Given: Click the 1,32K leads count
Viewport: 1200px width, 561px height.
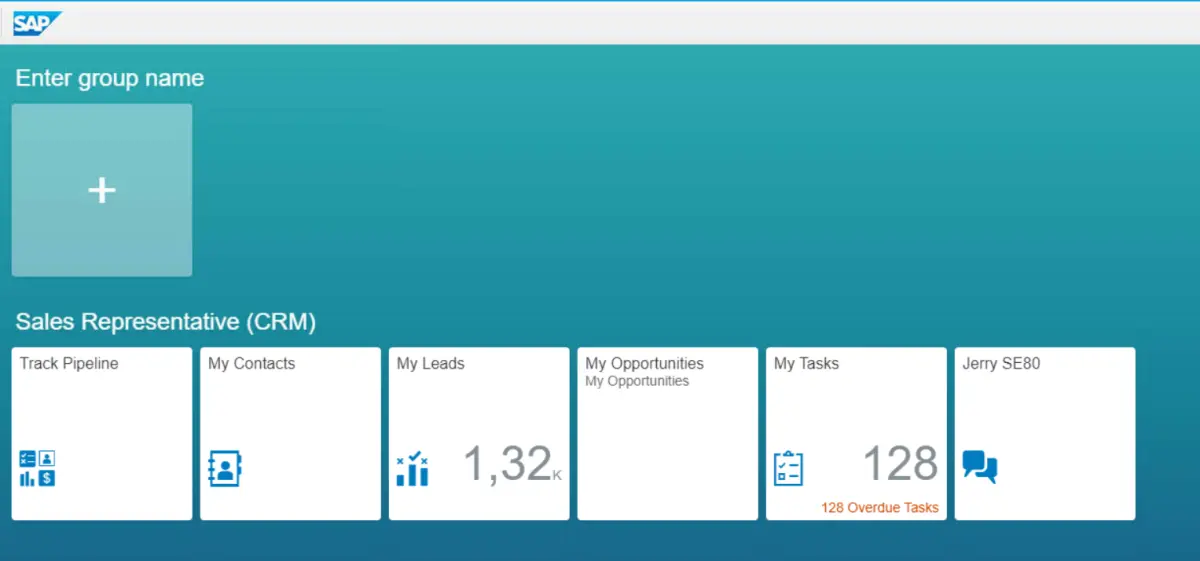Looking at the screenshot, I should [x=512, y=464].
